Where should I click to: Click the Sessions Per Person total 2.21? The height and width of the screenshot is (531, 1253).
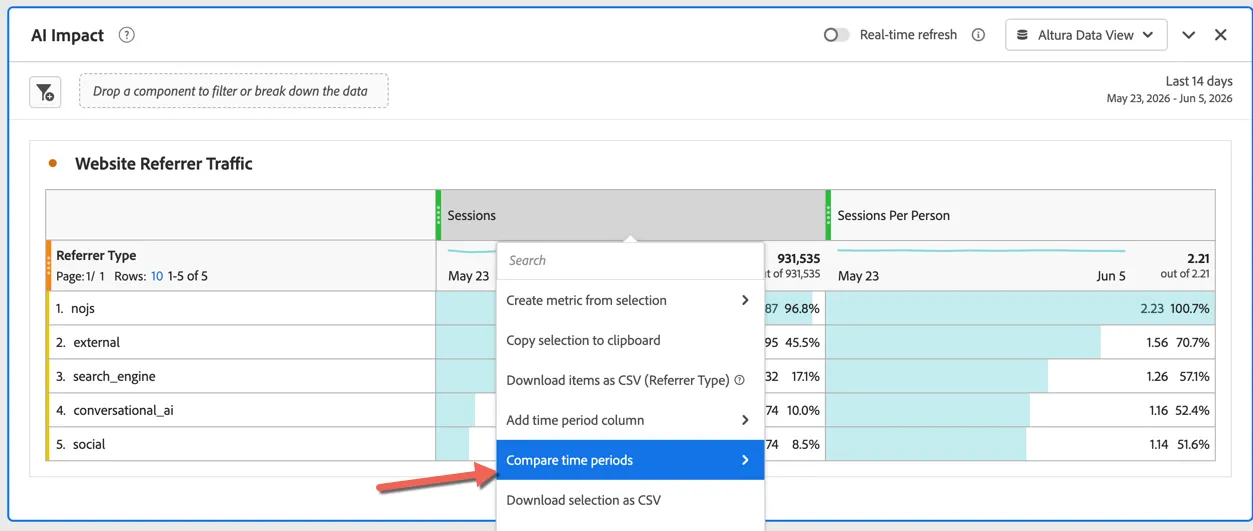(x=1198, y=259)
